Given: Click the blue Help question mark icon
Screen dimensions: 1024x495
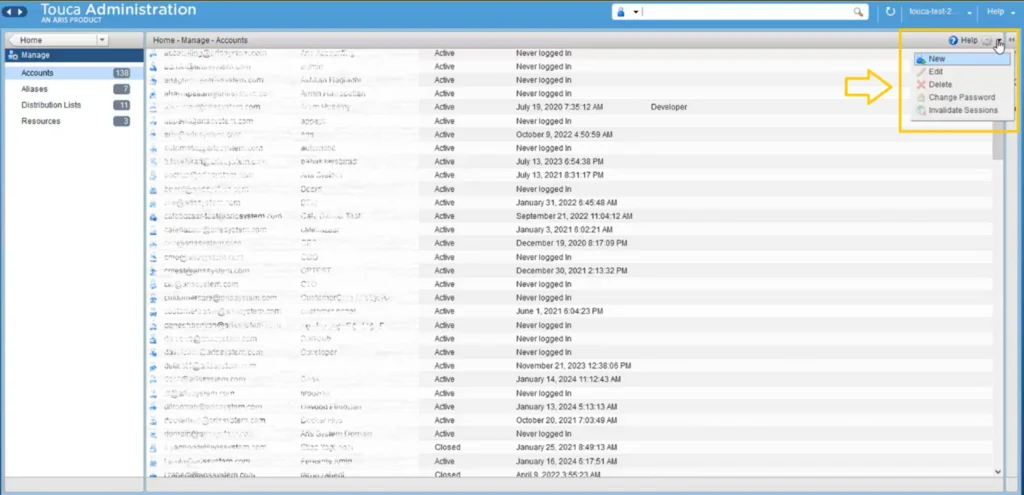Looking at the screenshot, I should click(953, 40).
